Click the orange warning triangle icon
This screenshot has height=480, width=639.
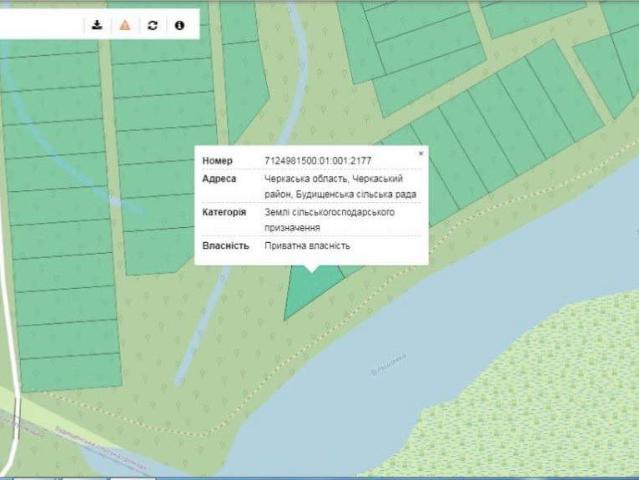(125, 25)
